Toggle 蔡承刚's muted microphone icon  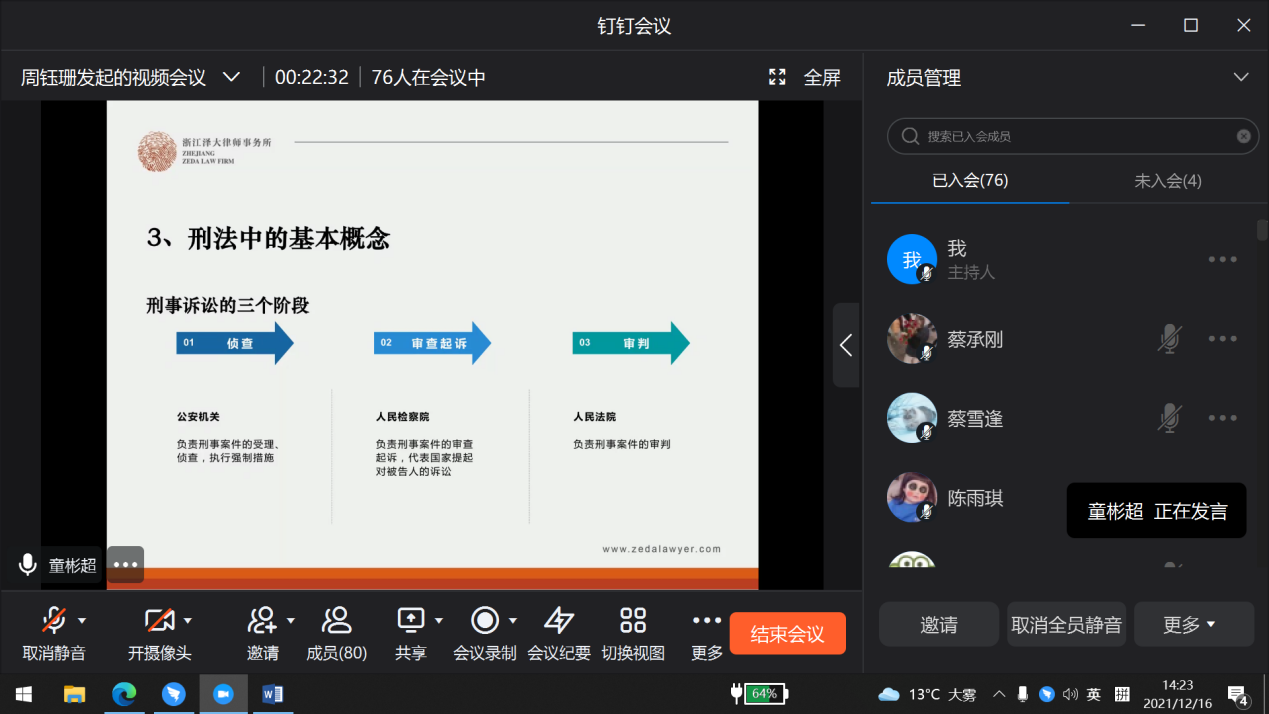(x=1168, y=339)
